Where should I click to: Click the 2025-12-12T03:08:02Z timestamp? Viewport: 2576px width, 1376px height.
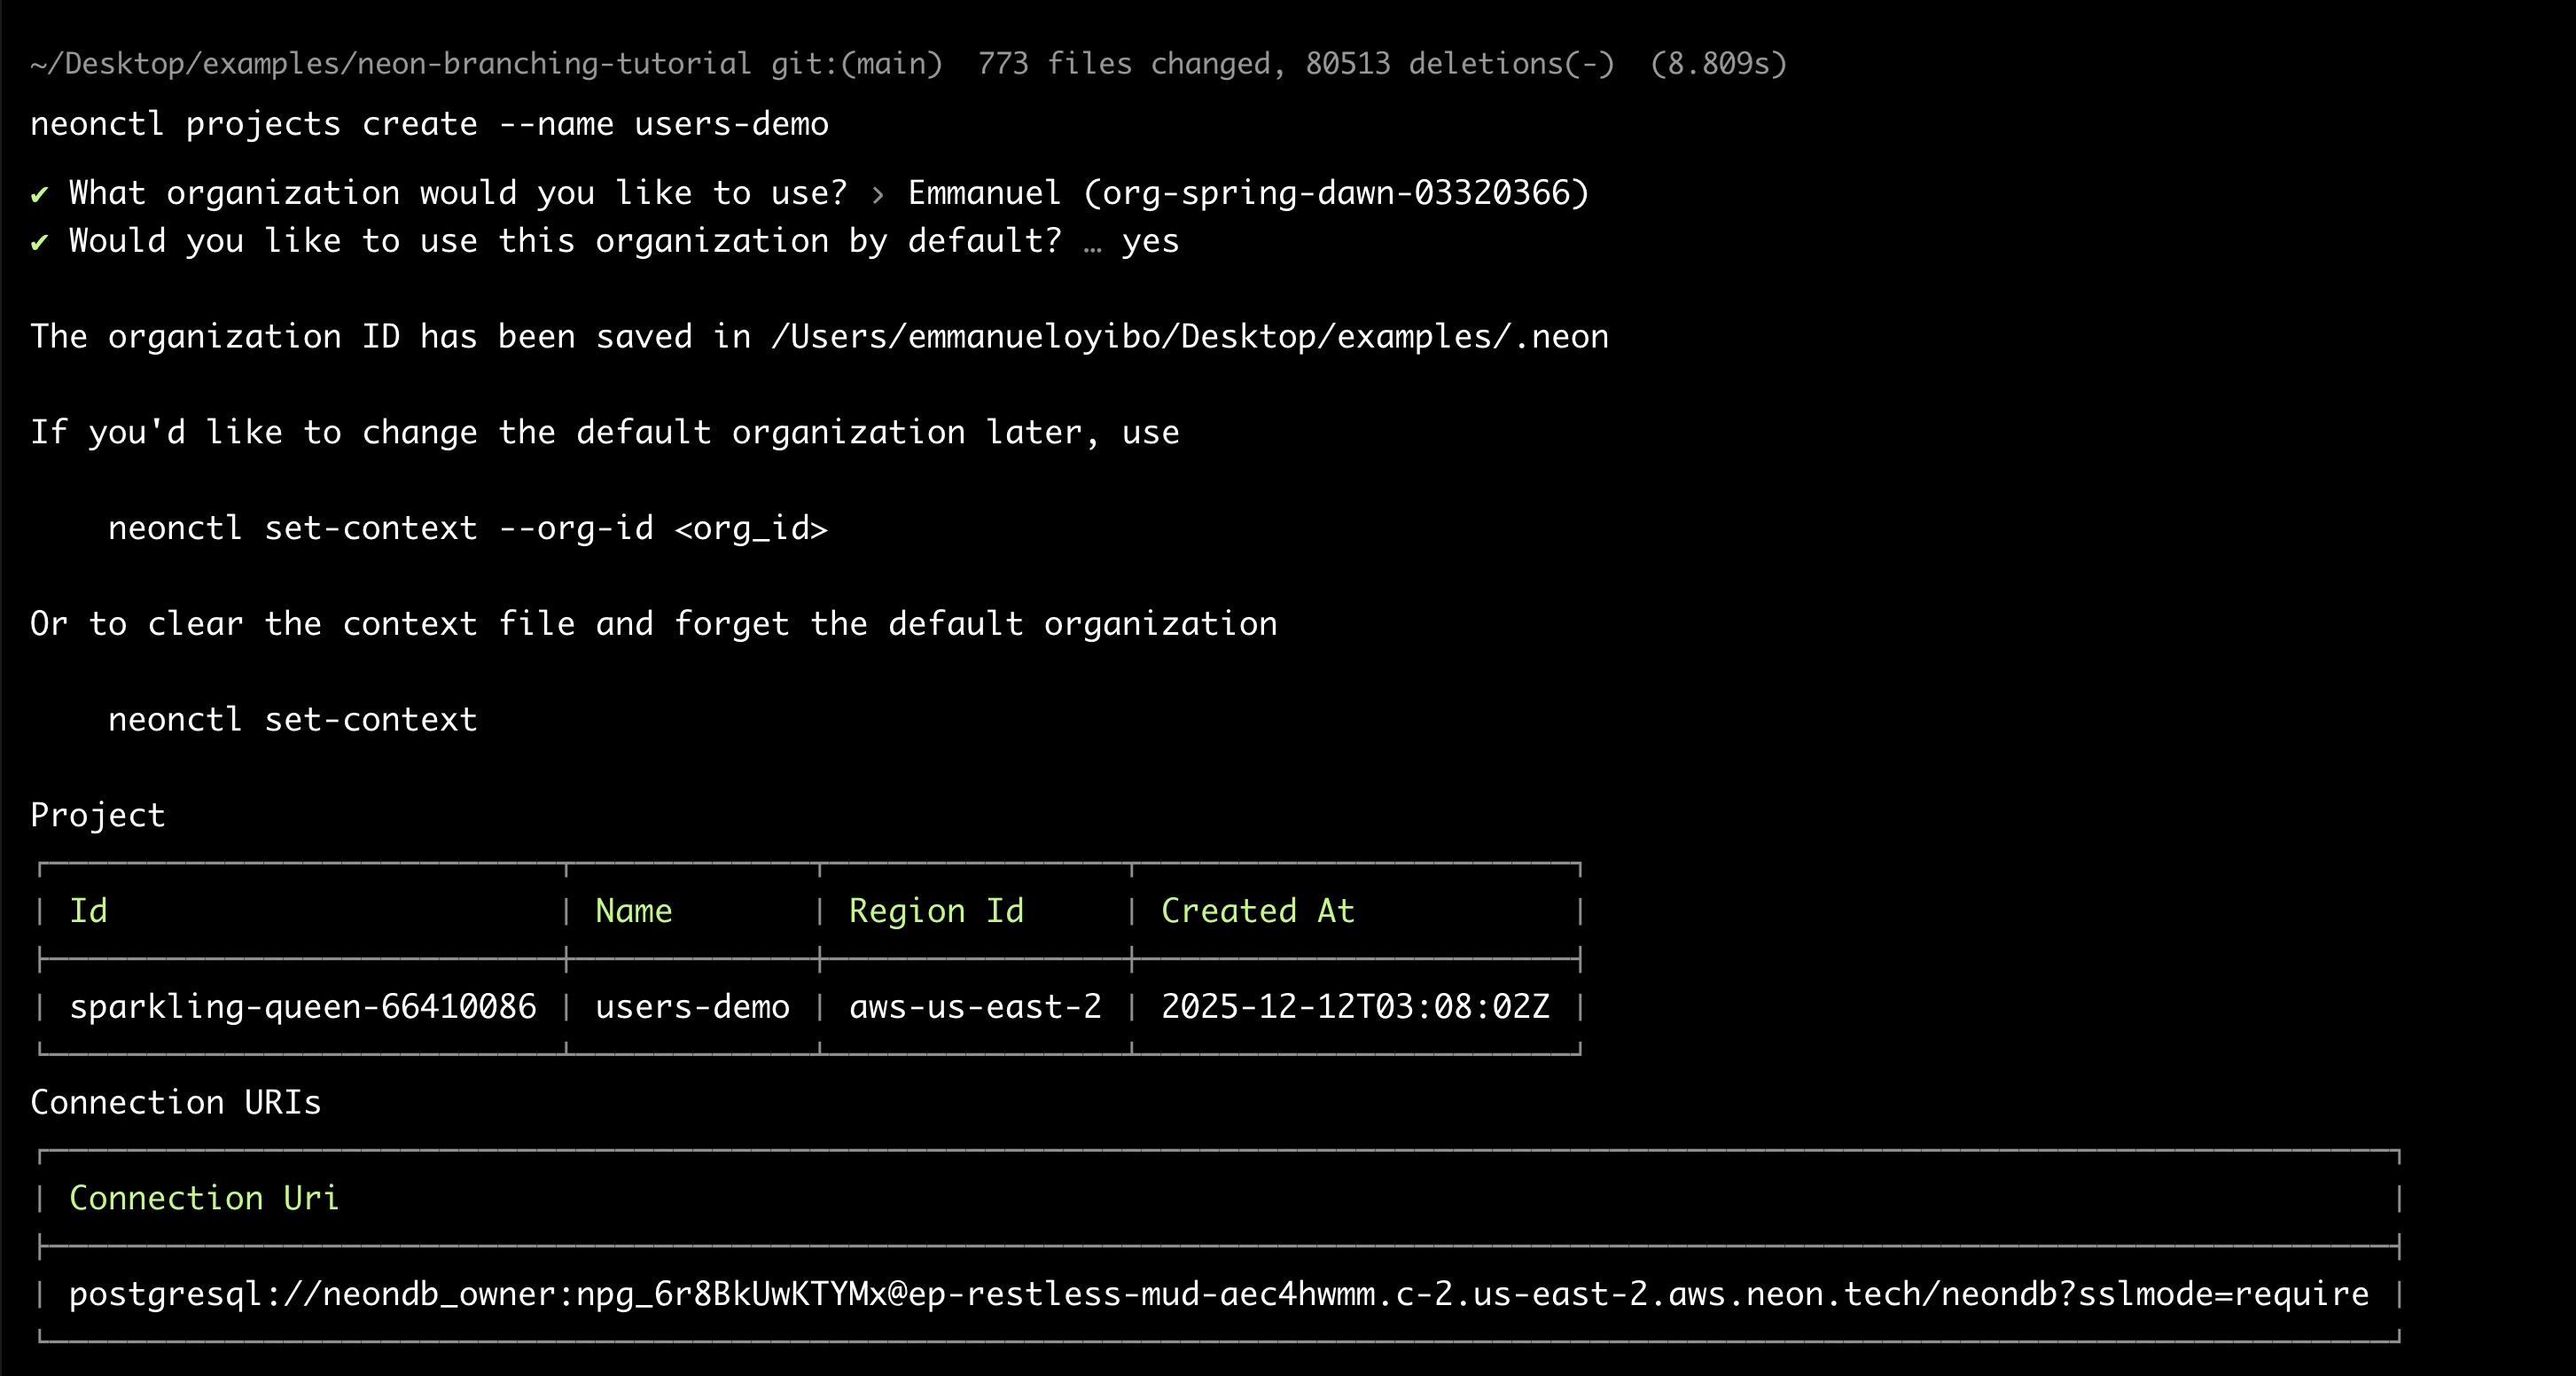coord(1355,1007)
